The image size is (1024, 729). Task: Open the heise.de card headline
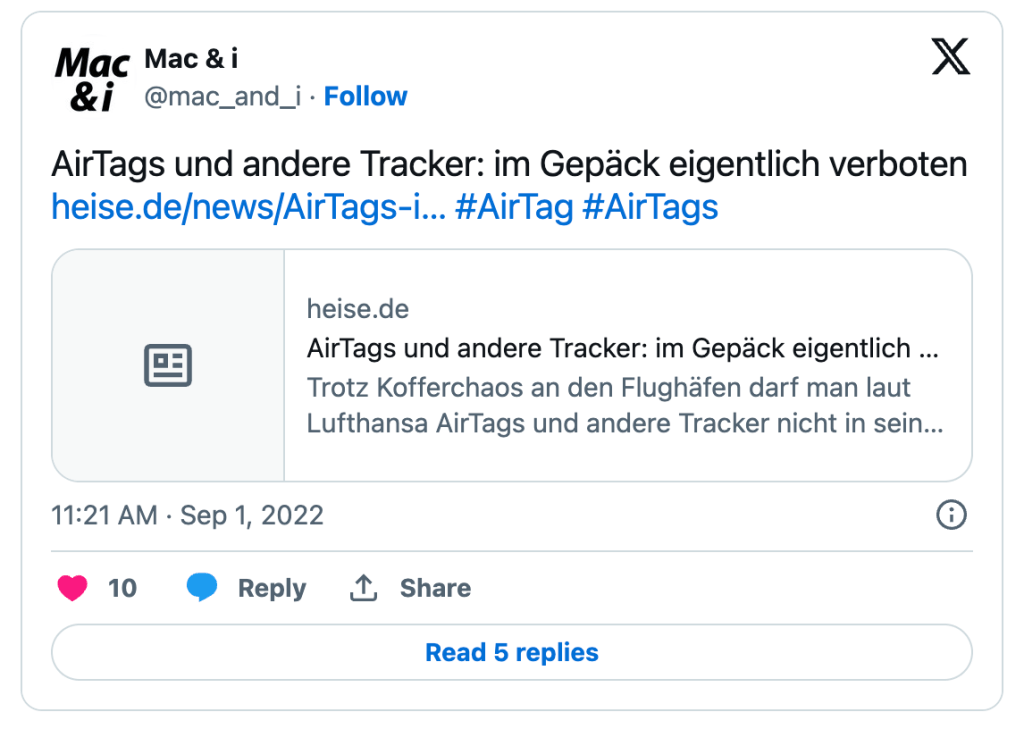(624, 349)
